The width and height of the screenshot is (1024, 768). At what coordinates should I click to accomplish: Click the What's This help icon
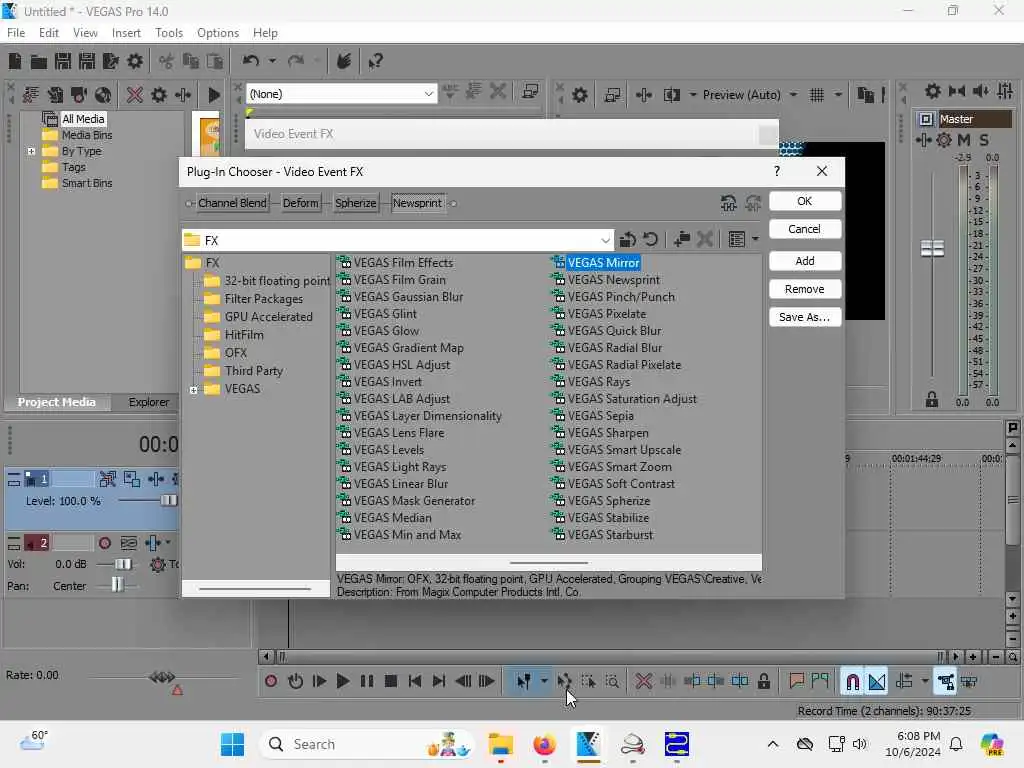coord(376,61)
